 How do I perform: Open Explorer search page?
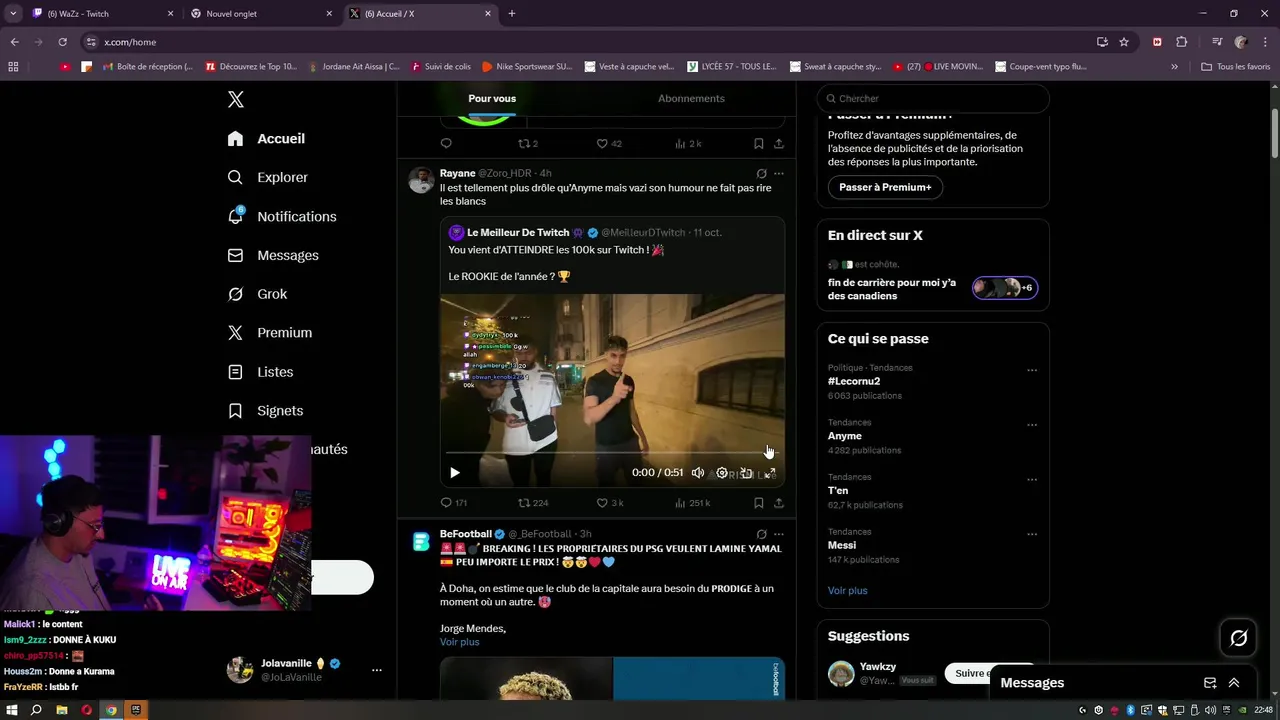tap(268, 177)
